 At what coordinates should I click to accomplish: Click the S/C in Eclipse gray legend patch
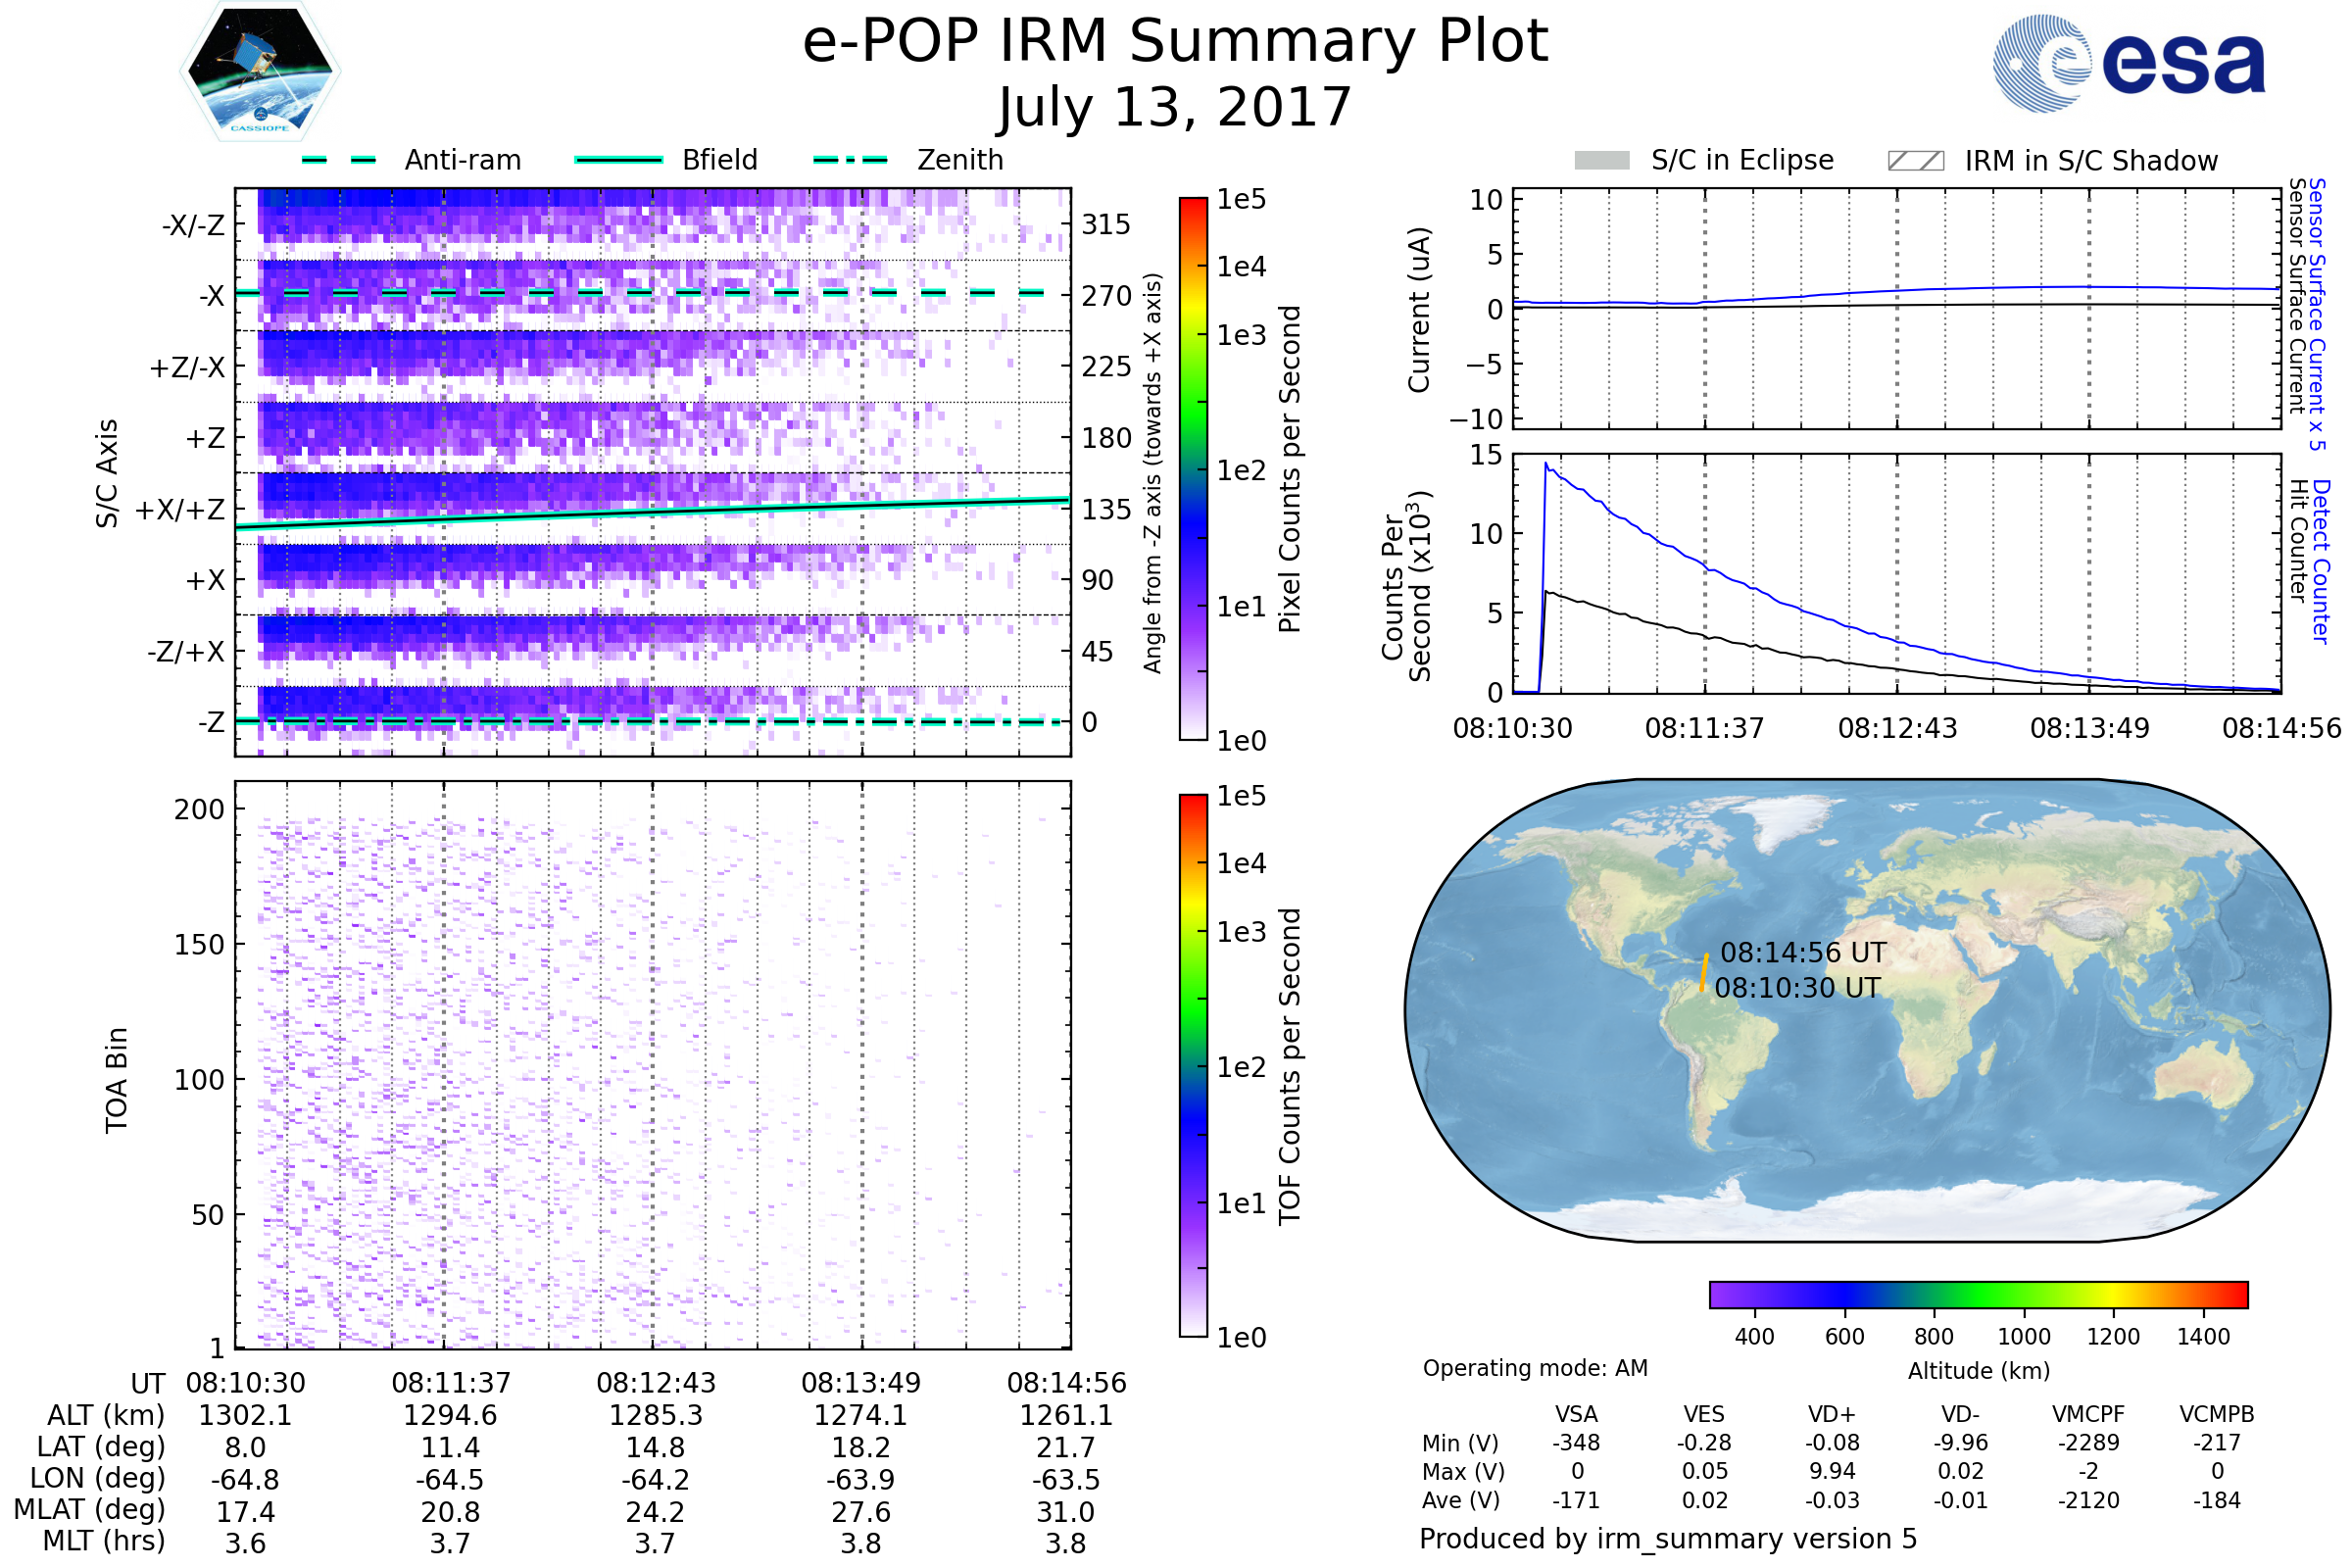[x=1601, y=161]
